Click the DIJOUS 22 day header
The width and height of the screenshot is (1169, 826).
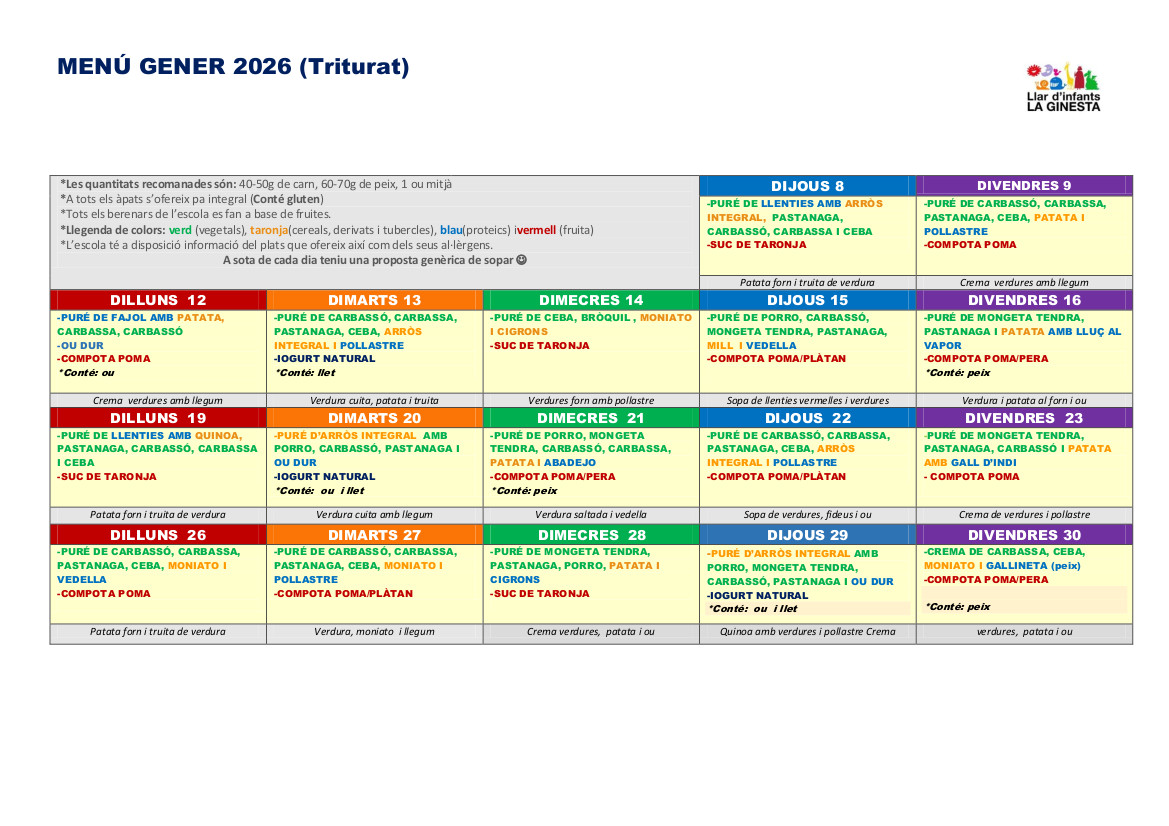point(807,418)
